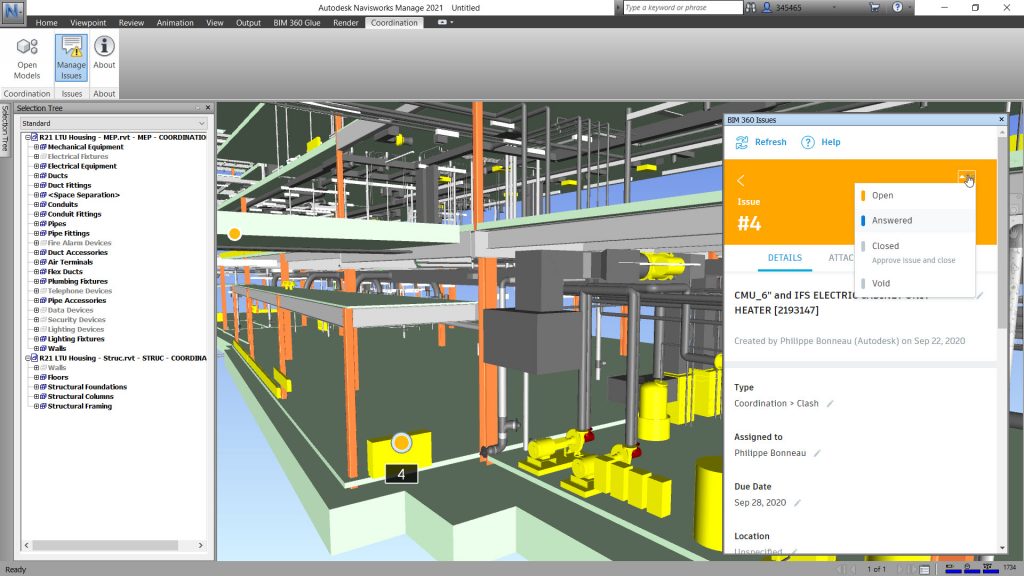The height and width of the screenshot is (576, 1024).
Task: Set issue status to Answered
Action: 915,221
